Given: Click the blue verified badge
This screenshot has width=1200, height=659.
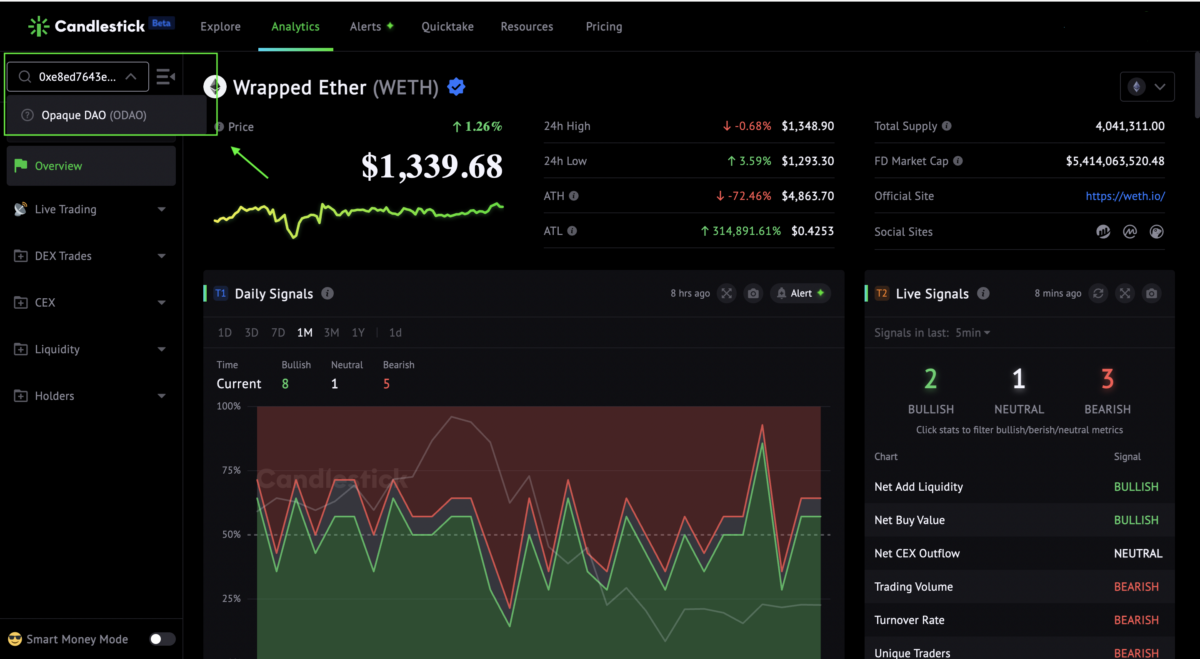Looking at the screenshot, I should coord(456,87).
